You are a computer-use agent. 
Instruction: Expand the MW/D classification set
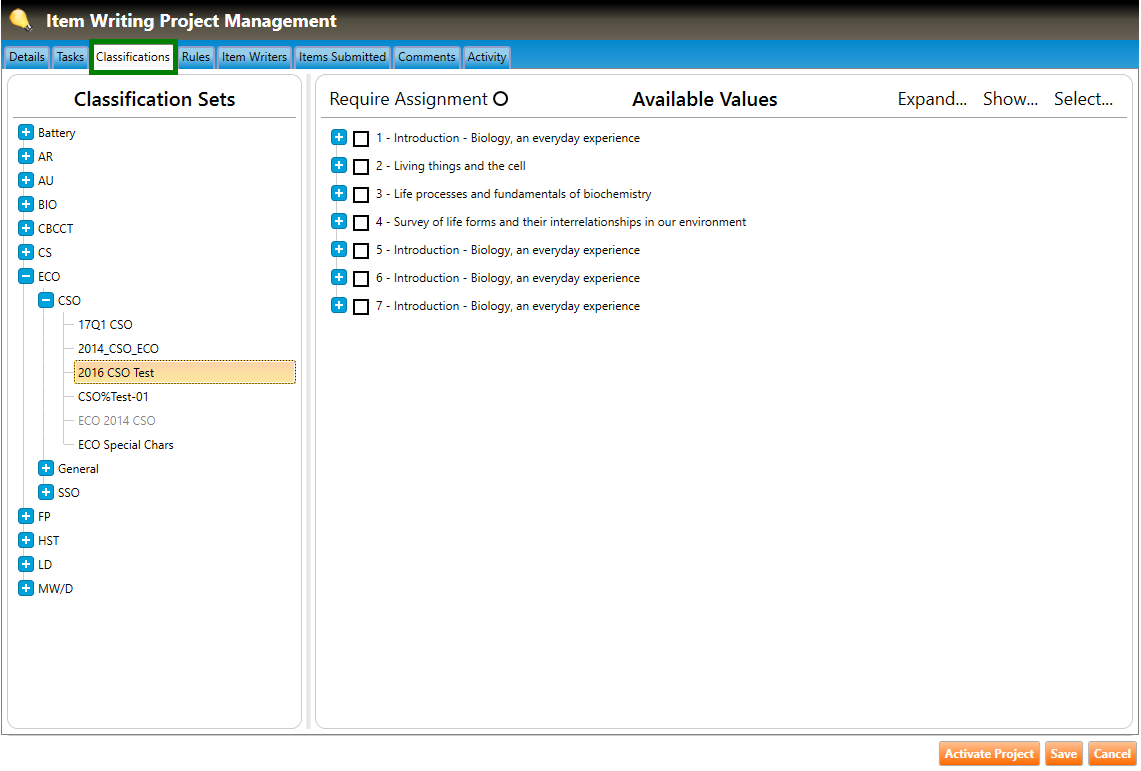(x=26, y=589)
